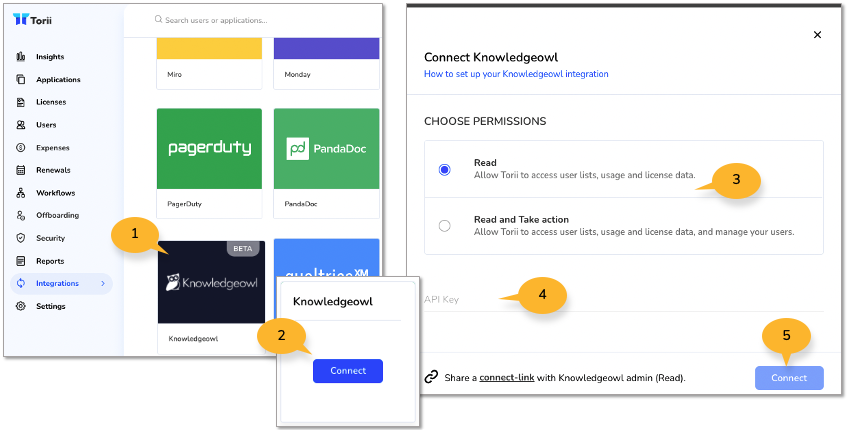The width and height of the screenshot is (847, 430).
Task: Go to Users in sidebar
Action: point(46,125)
